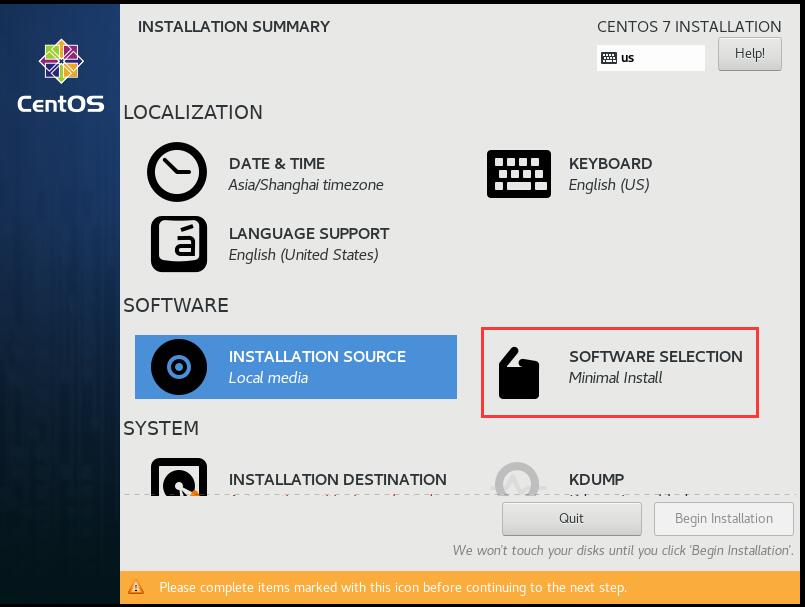Click the warning triangle in the bottom bar
Viewport: 805px width, 607px height.
coord(136,587)
